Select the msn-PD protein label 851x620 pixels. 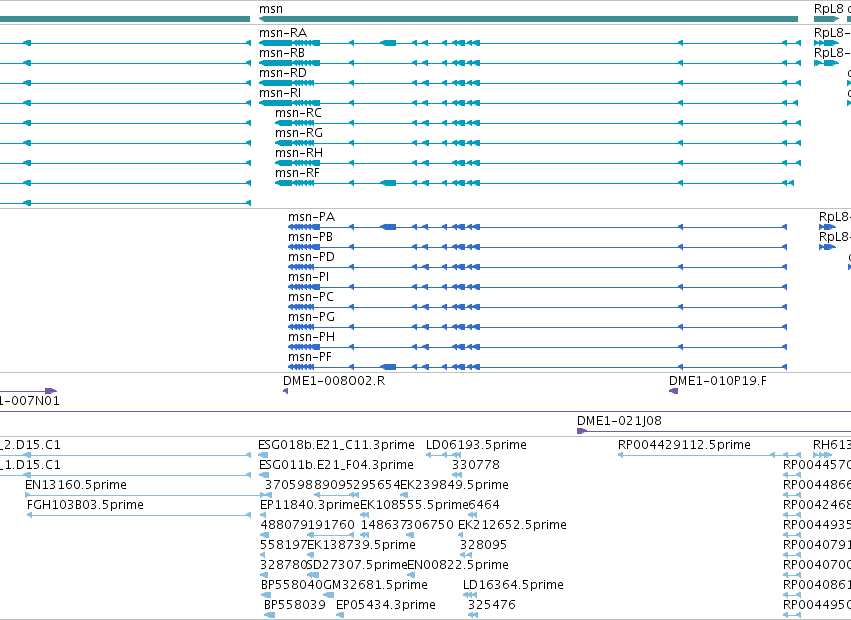(312, 257)
